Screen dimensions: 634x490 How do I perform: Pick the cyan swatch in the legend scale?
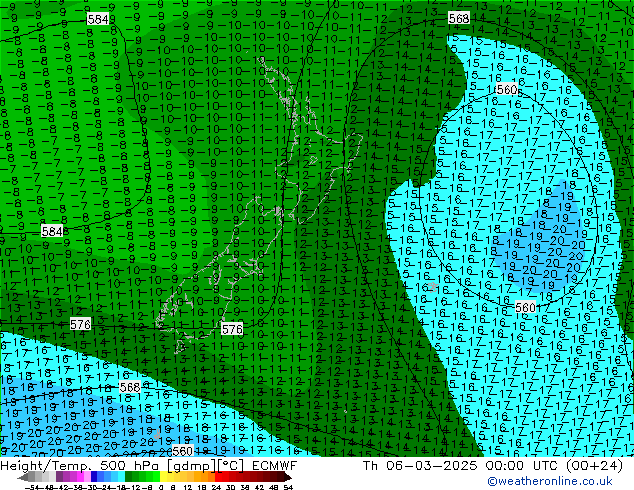121,477
